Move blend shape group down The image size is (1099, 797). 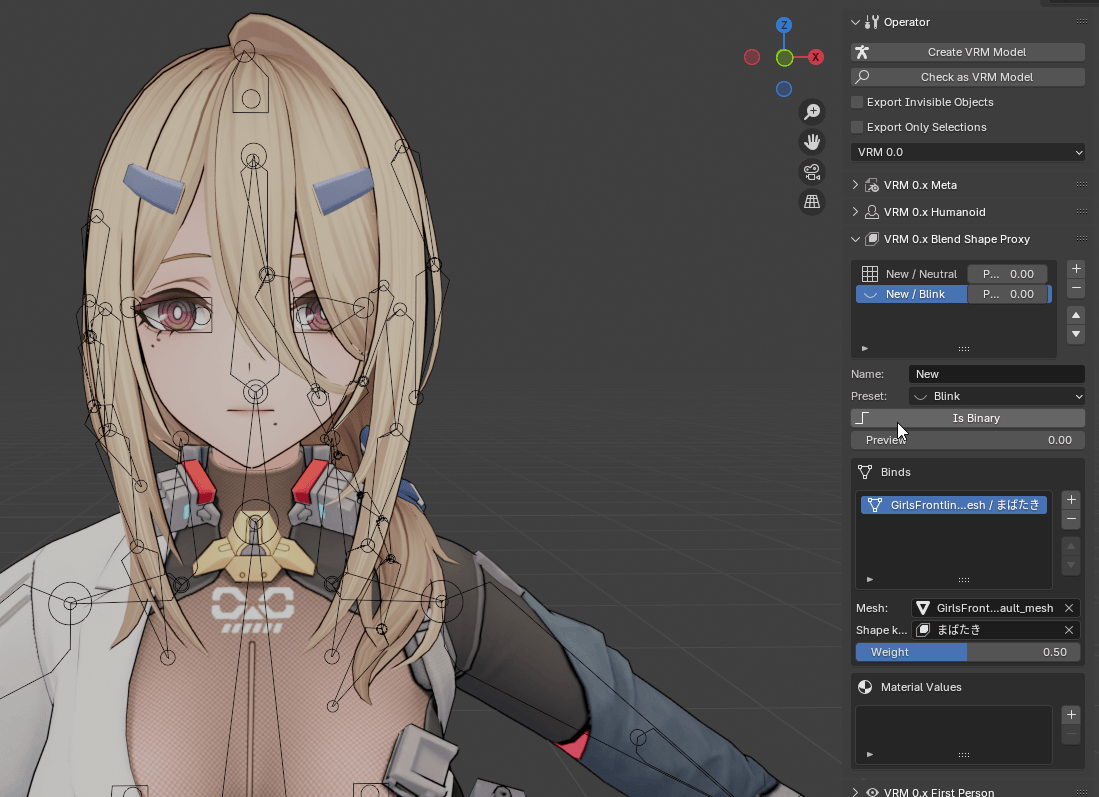(1076, 334)
